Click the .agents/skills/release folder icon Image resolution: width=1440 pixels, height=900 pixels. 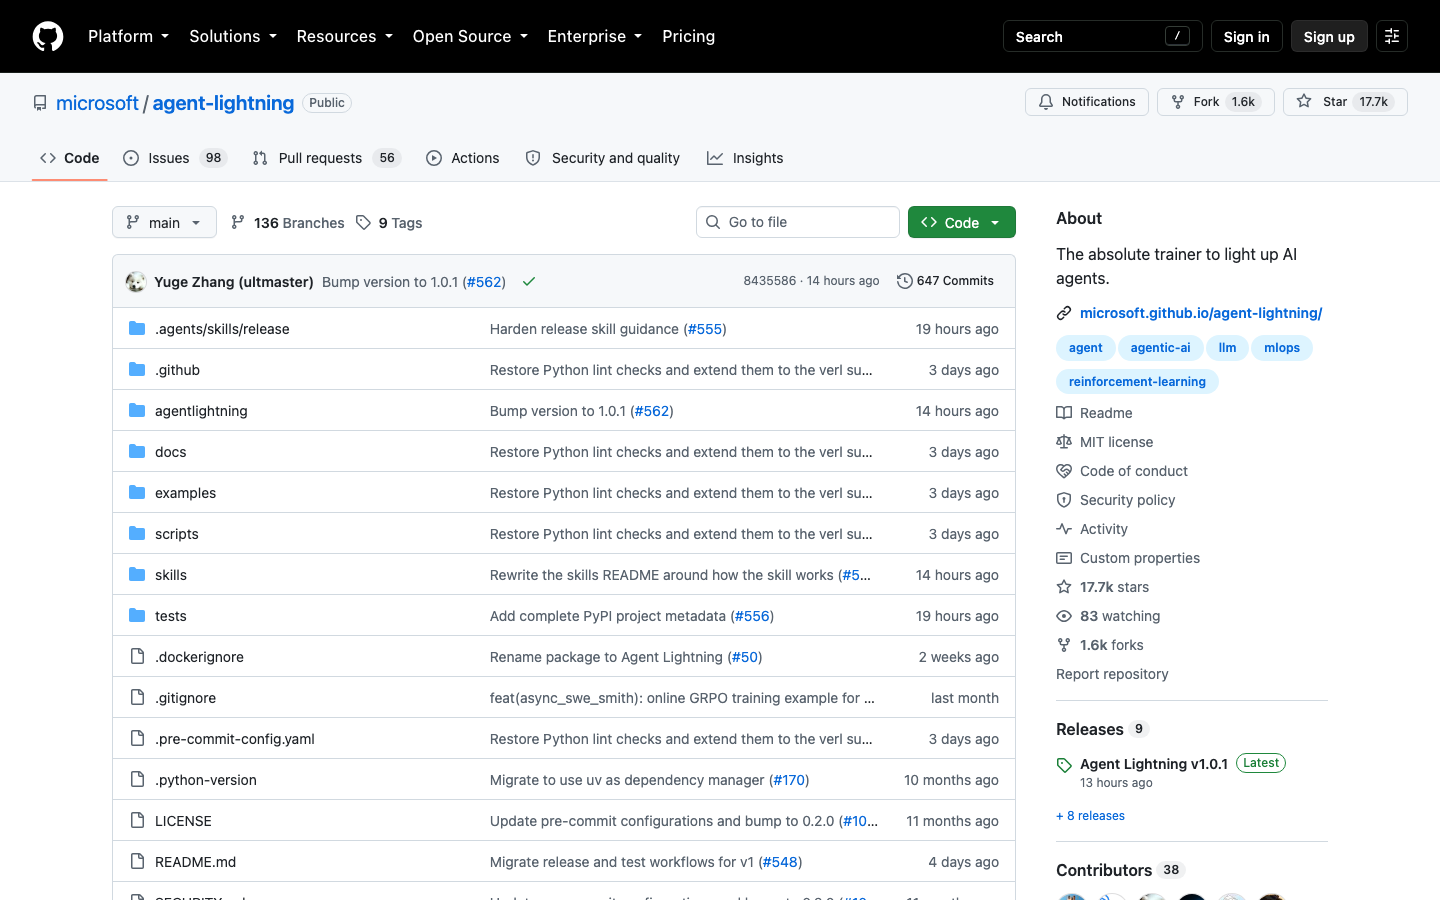coord(137,329)
